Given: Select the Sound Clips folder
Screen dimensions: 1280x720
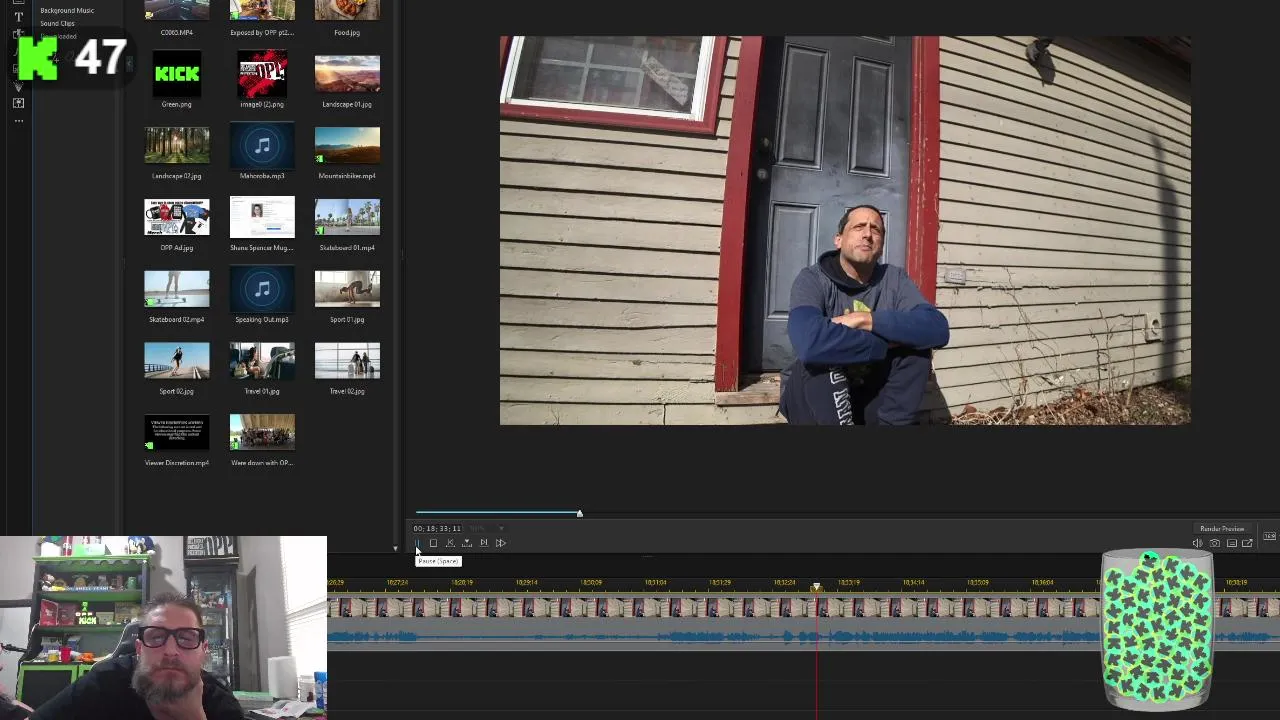Looking at the screenshot, I should pyautogui.click(x=57, y=23).
